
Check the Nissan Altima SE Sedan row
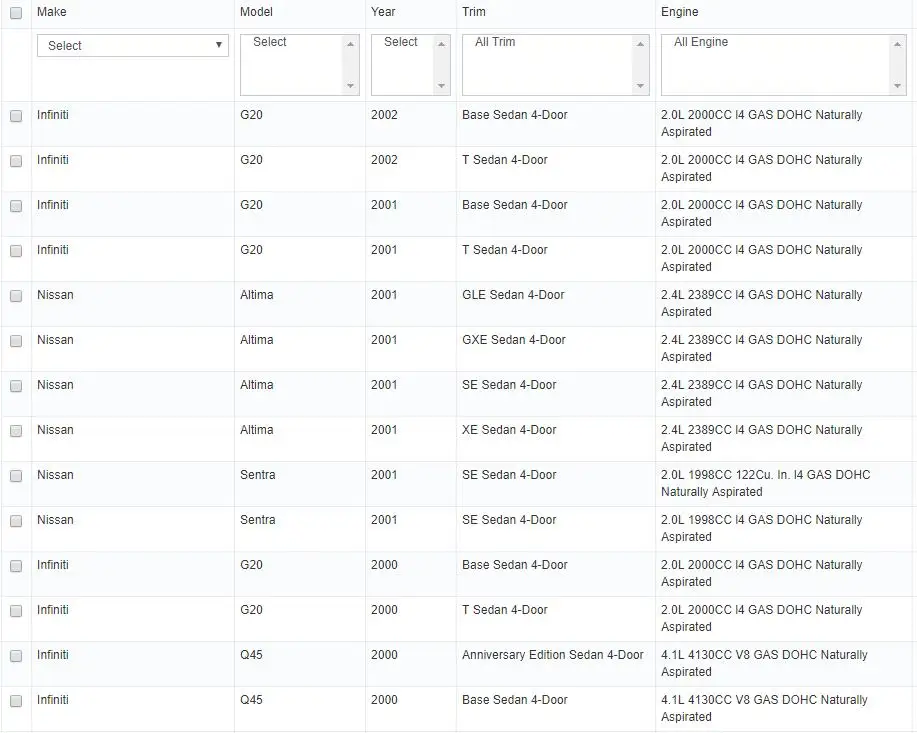[x=16, y=386]
